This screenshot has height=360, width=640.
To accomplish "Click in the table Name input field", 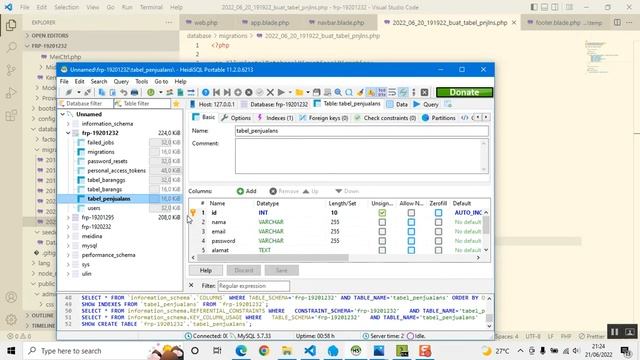I will (x=362, y=131).
